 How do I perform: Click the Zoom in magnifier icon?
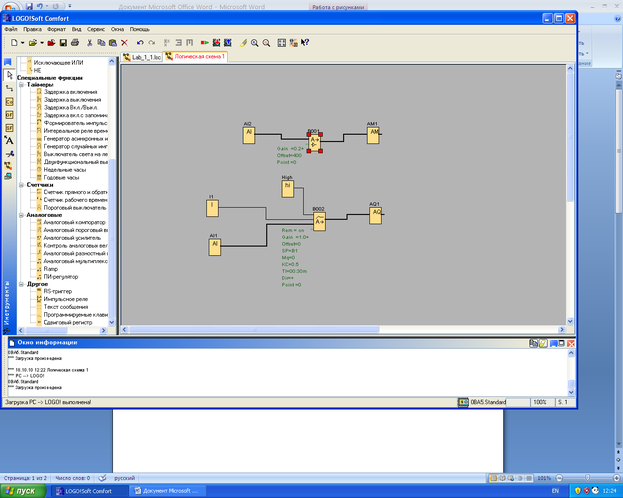[x=255, y=43]
